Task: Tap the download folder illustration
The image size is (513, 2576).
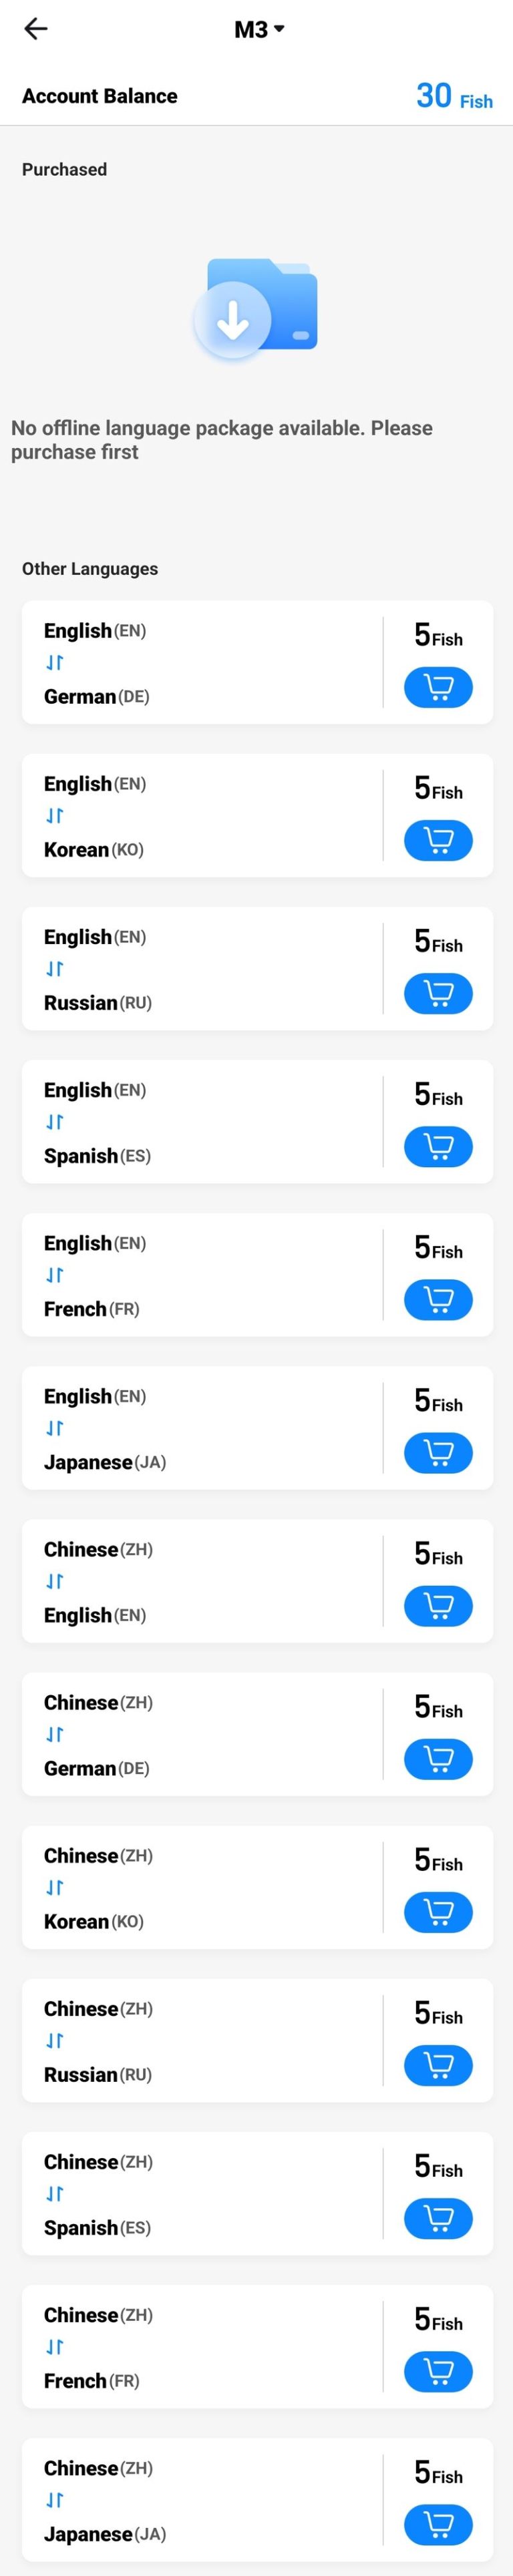Action: 256,309
